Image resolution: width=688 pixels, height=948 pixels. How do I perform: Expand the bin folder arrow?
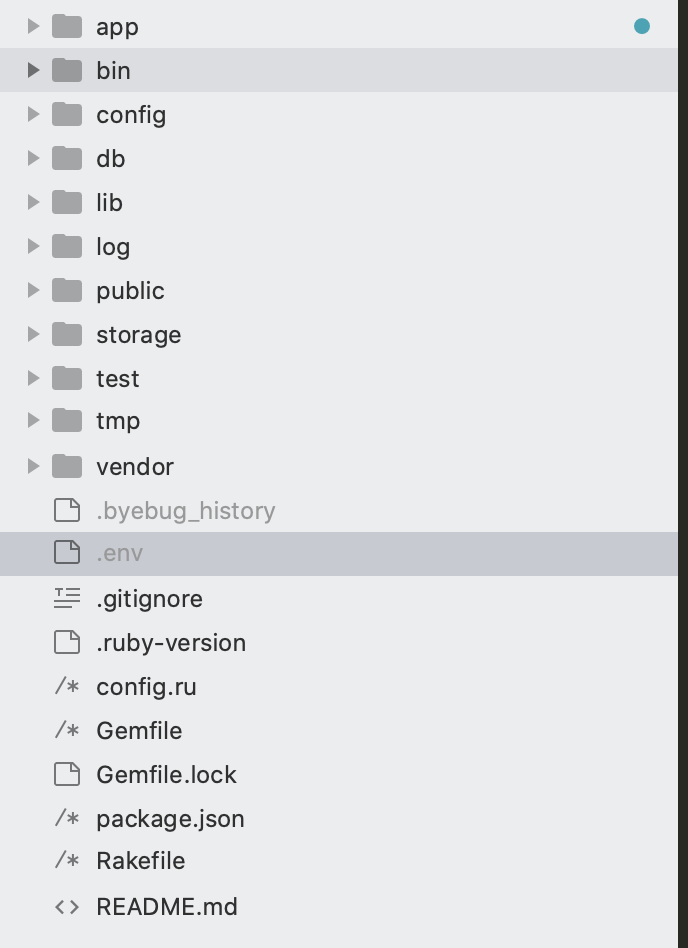click(x=33, y=70)
